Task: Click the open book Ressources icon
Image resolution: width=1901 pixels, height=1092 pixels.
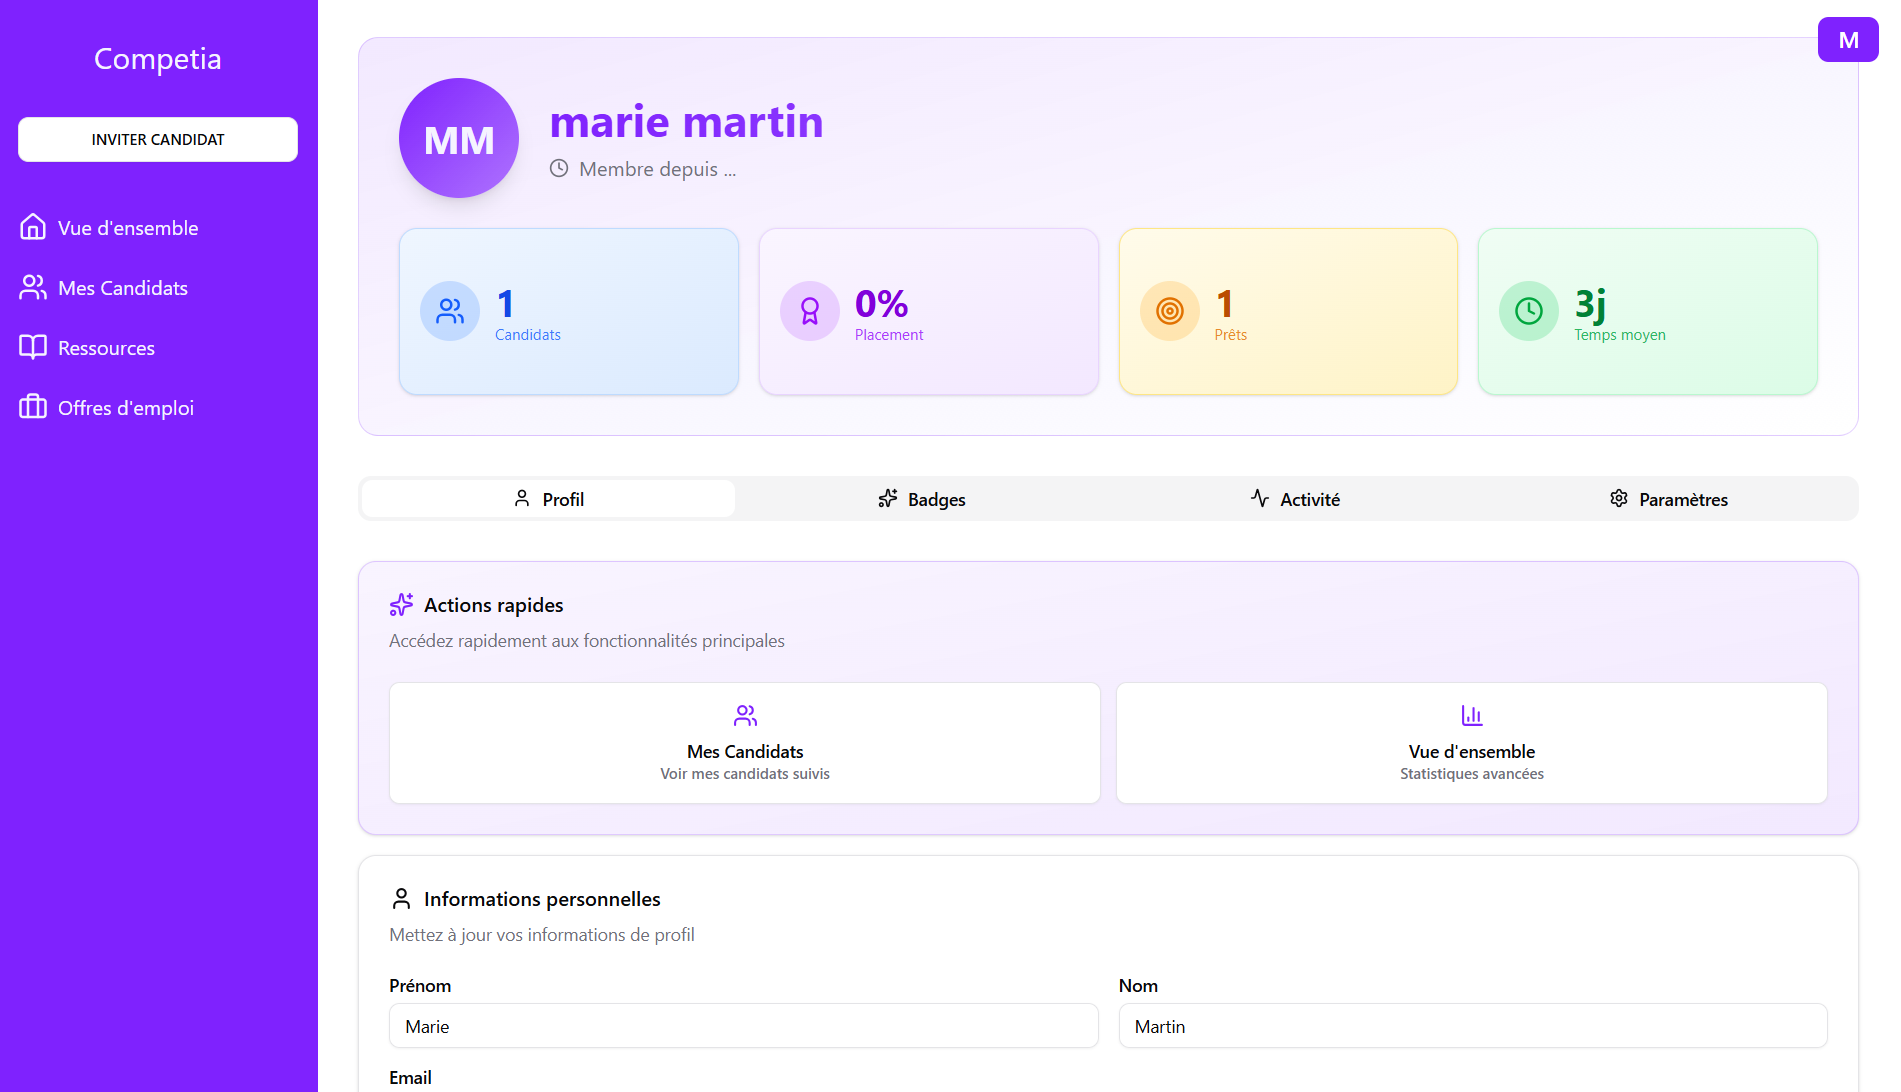Action: coord(33,347)
